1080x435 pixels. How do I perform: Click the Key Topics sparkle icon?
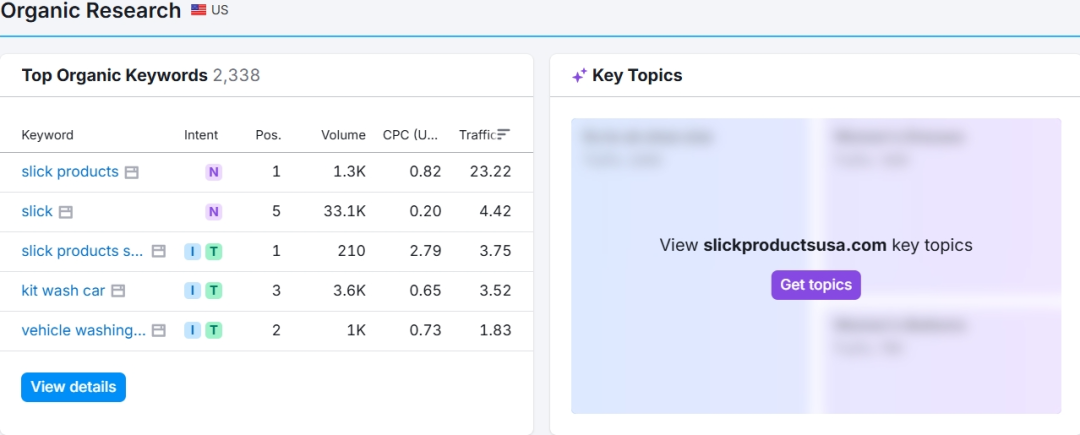point(579,76)
